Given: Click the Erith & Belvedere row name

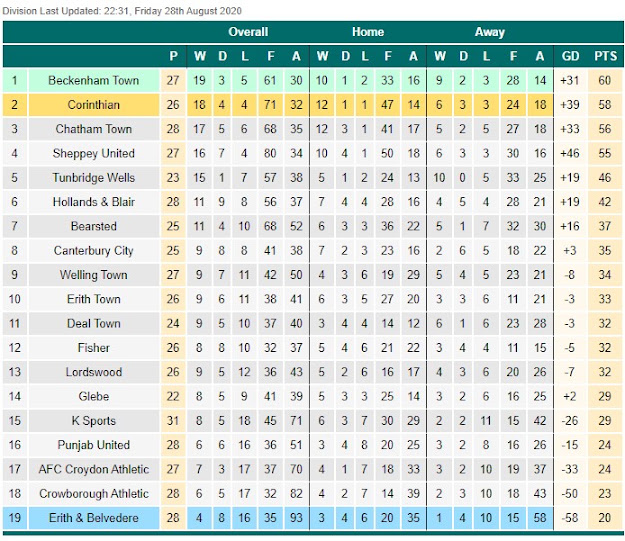Looking at the screenshot, I should [94, 518].
